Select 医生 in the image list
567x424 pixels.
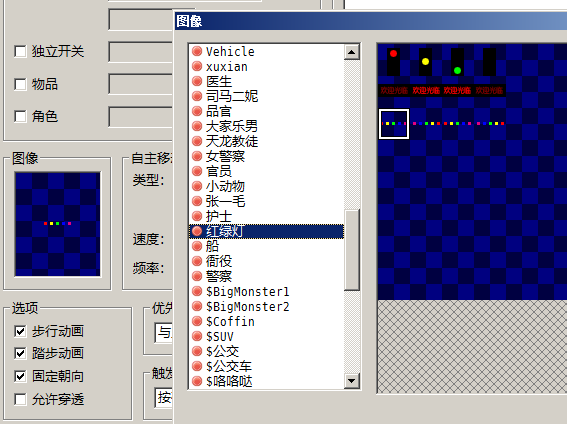(267, 82)
